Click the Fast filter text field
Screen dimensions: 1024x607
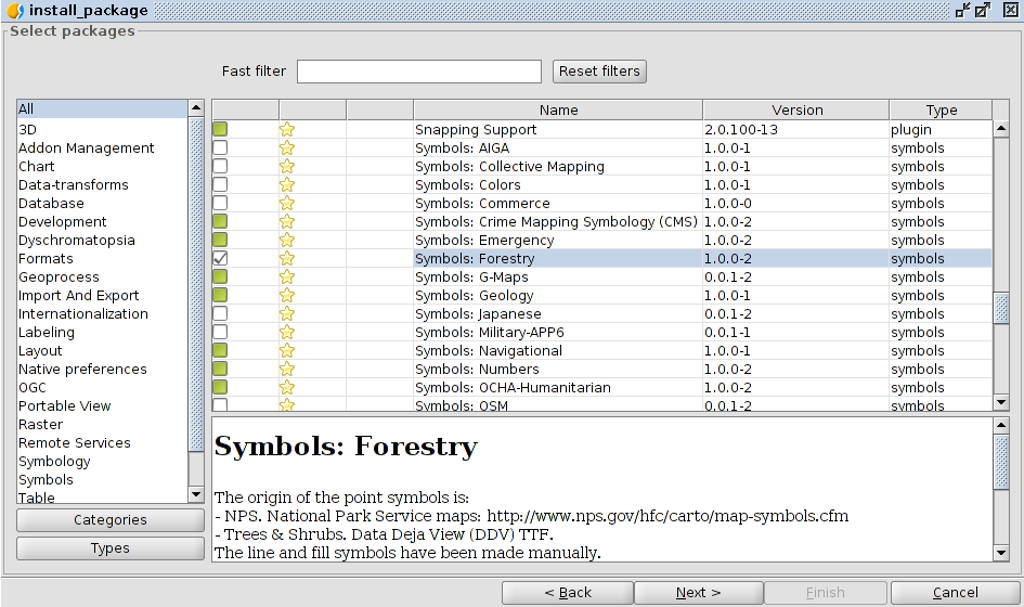coord(419,71)
